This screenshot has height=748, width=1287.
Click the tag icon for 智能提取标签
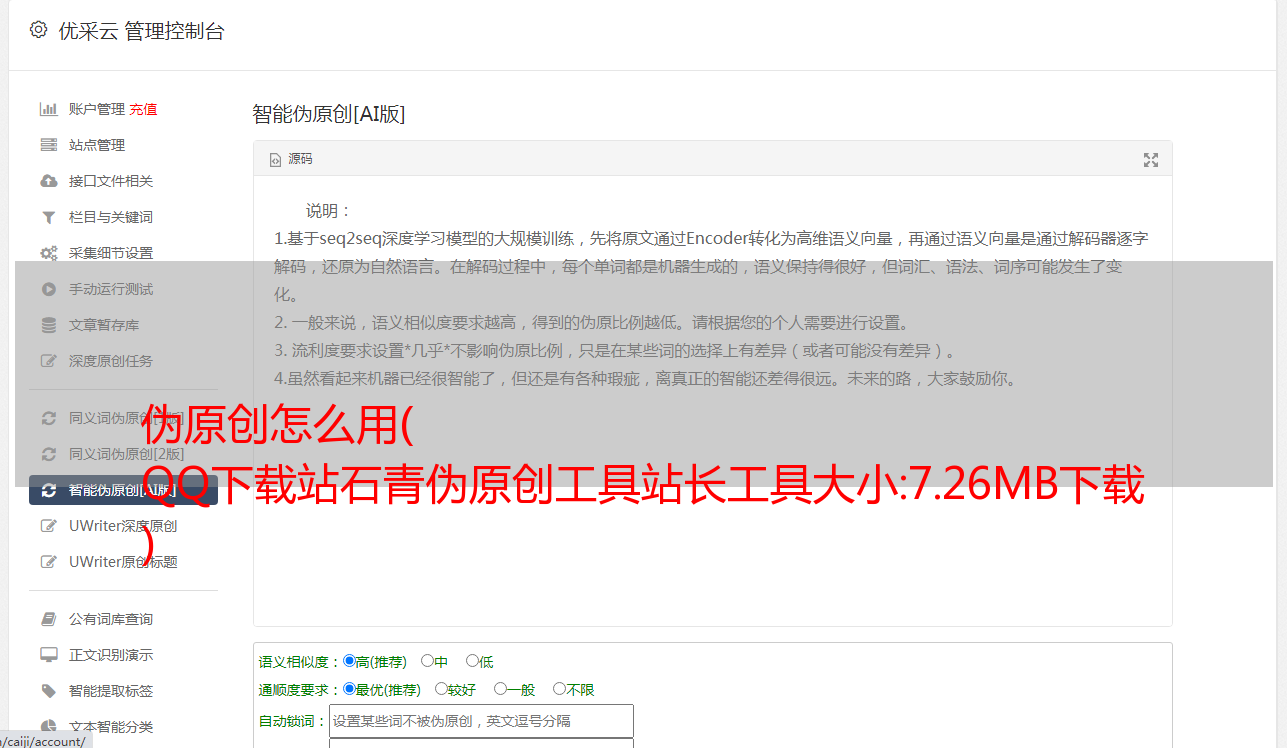pos(48,691)
